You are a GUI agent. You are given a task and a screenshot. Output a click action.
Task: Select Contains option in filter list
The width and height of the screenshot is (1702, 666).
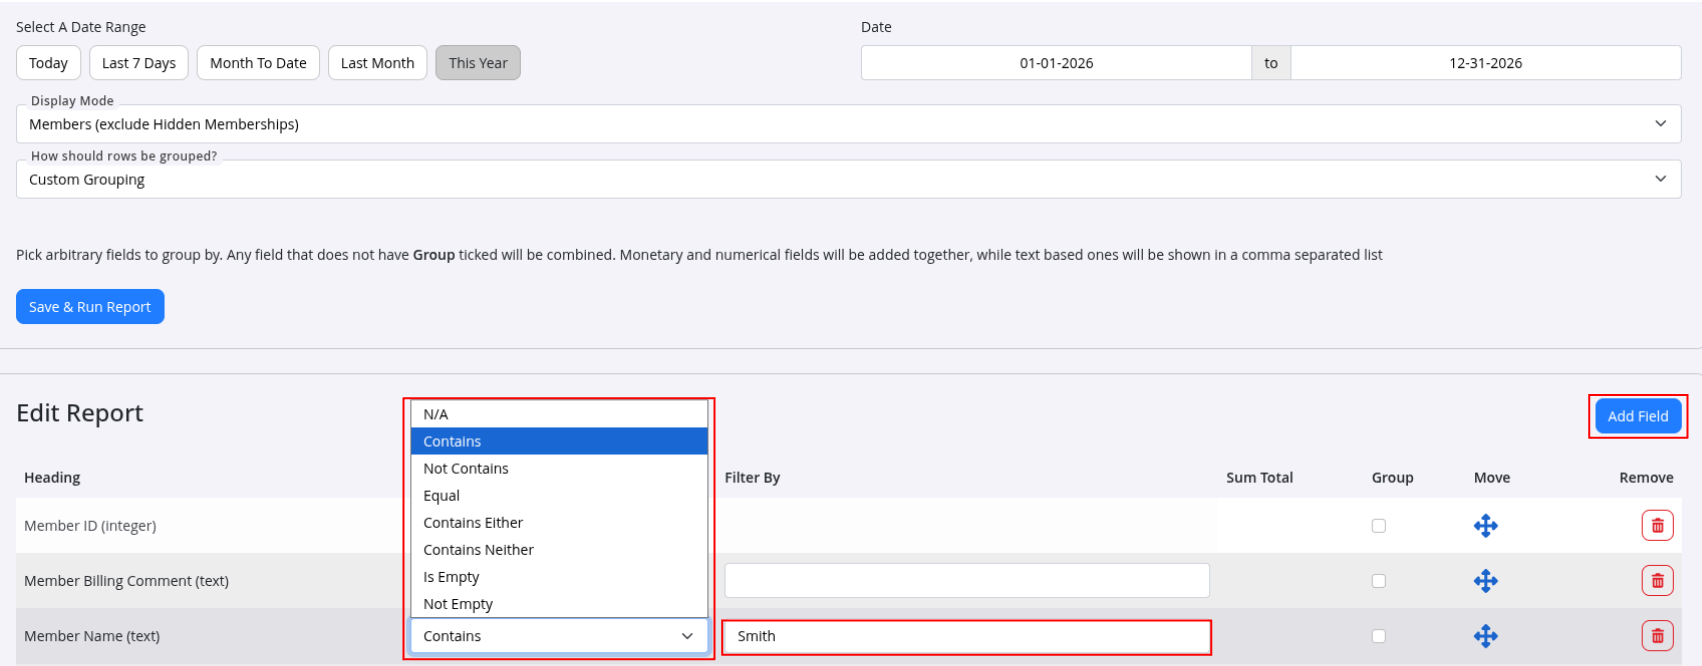559,441
